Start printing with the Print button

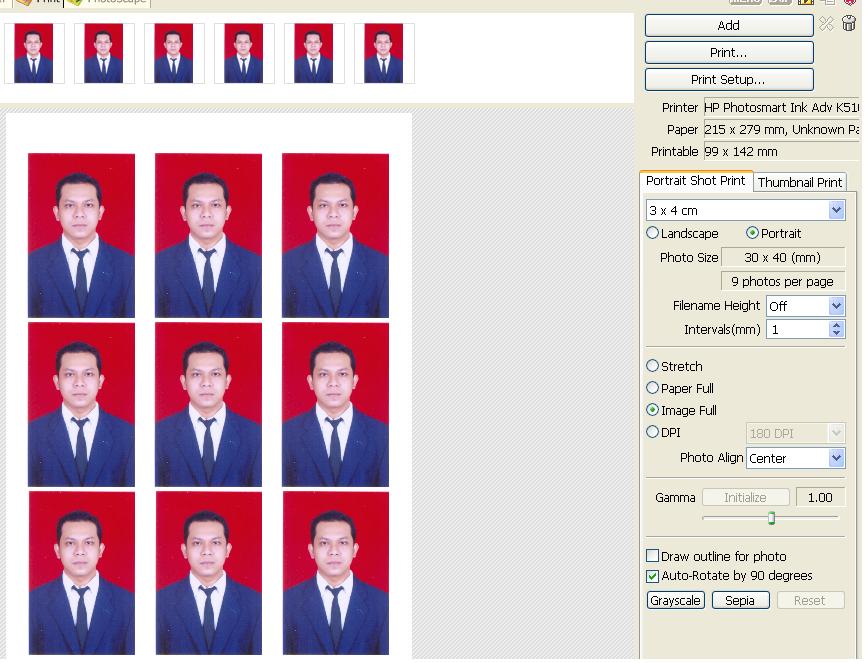tap(728, 52)
